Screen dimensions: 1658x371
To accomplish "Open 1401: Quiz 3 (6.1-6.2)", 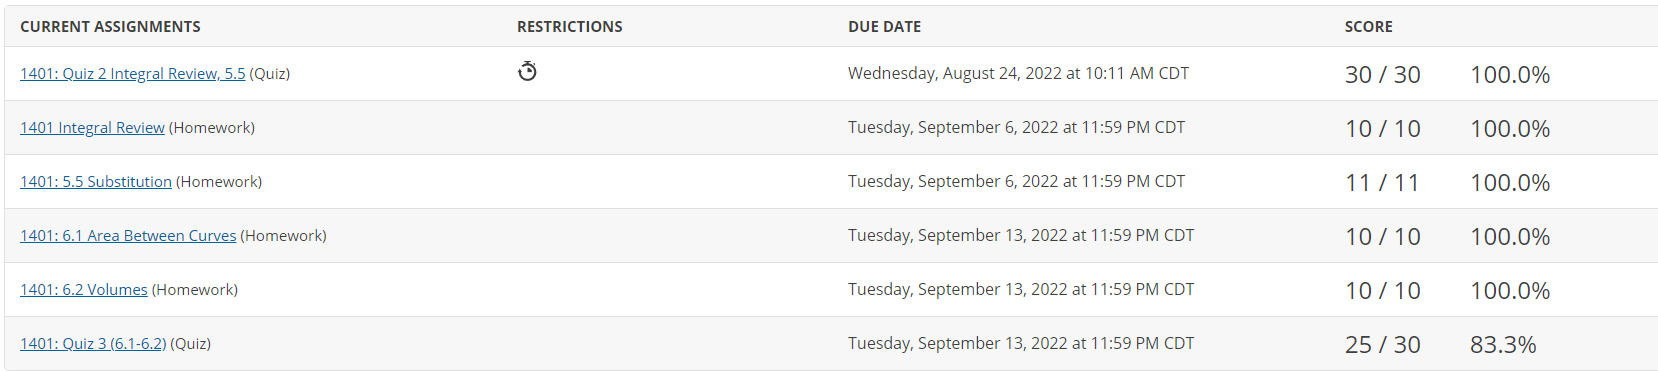I will [93, 344].
